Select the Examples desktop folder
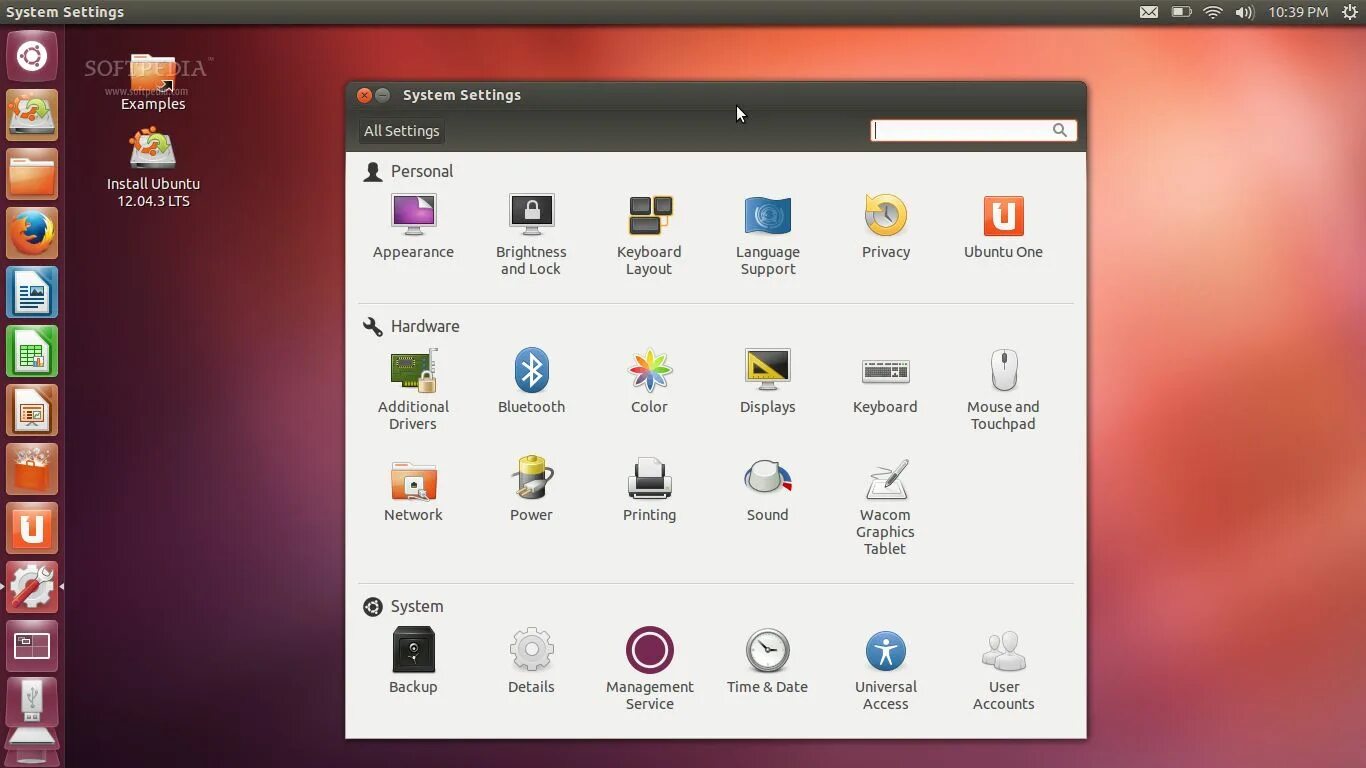The width and height of the screenshot is (1366, 768). coord(153,83)
